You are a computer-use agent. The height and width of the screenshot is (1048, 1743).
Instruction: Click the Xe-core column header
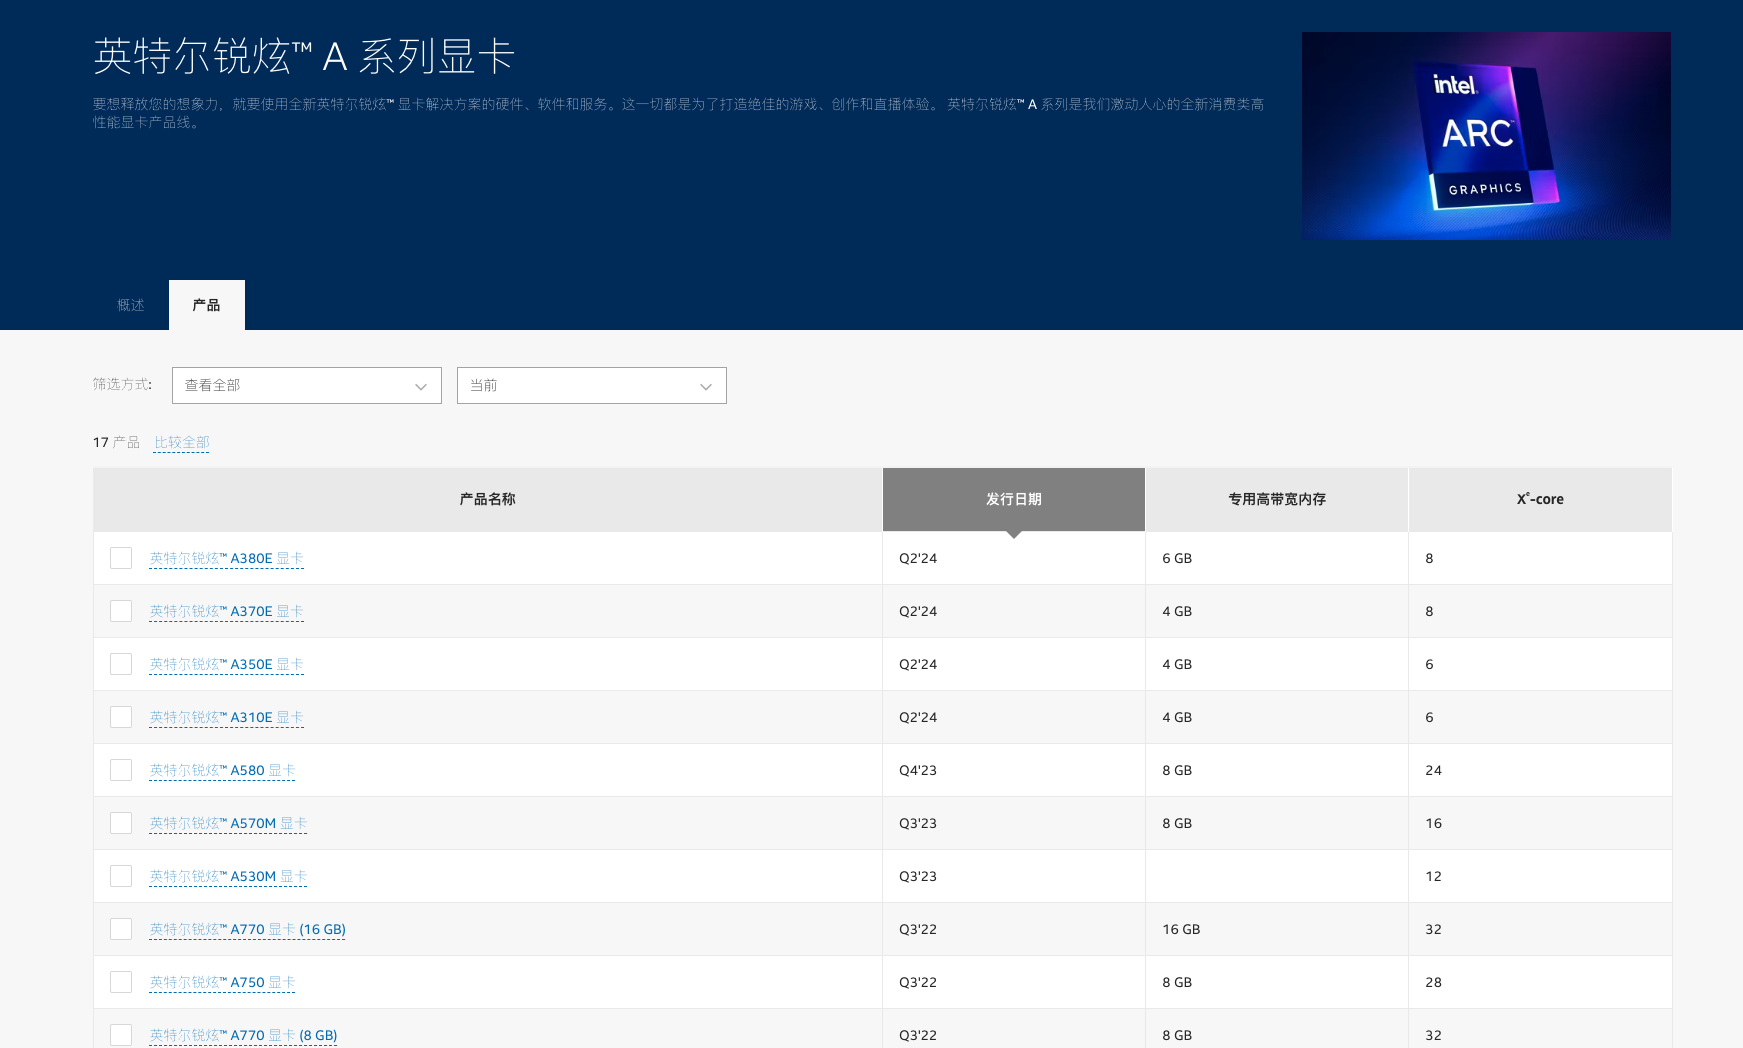point(1539,499)
